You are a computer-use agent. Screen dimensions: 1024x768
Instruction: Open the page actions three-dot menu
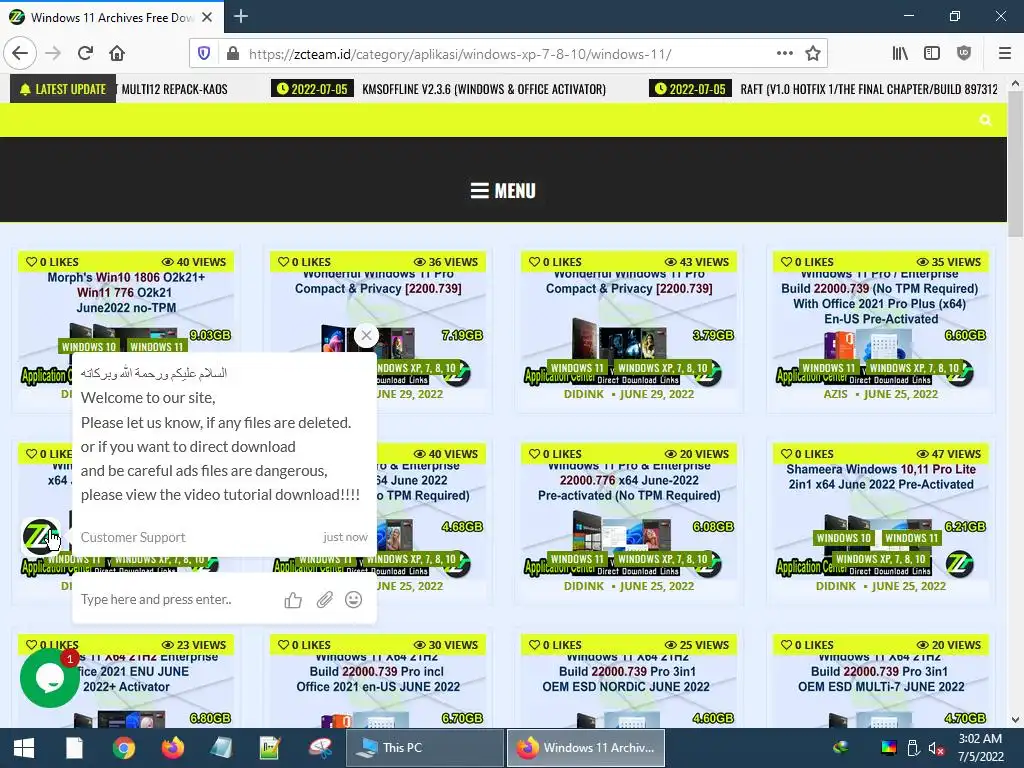tap(785, 53)
